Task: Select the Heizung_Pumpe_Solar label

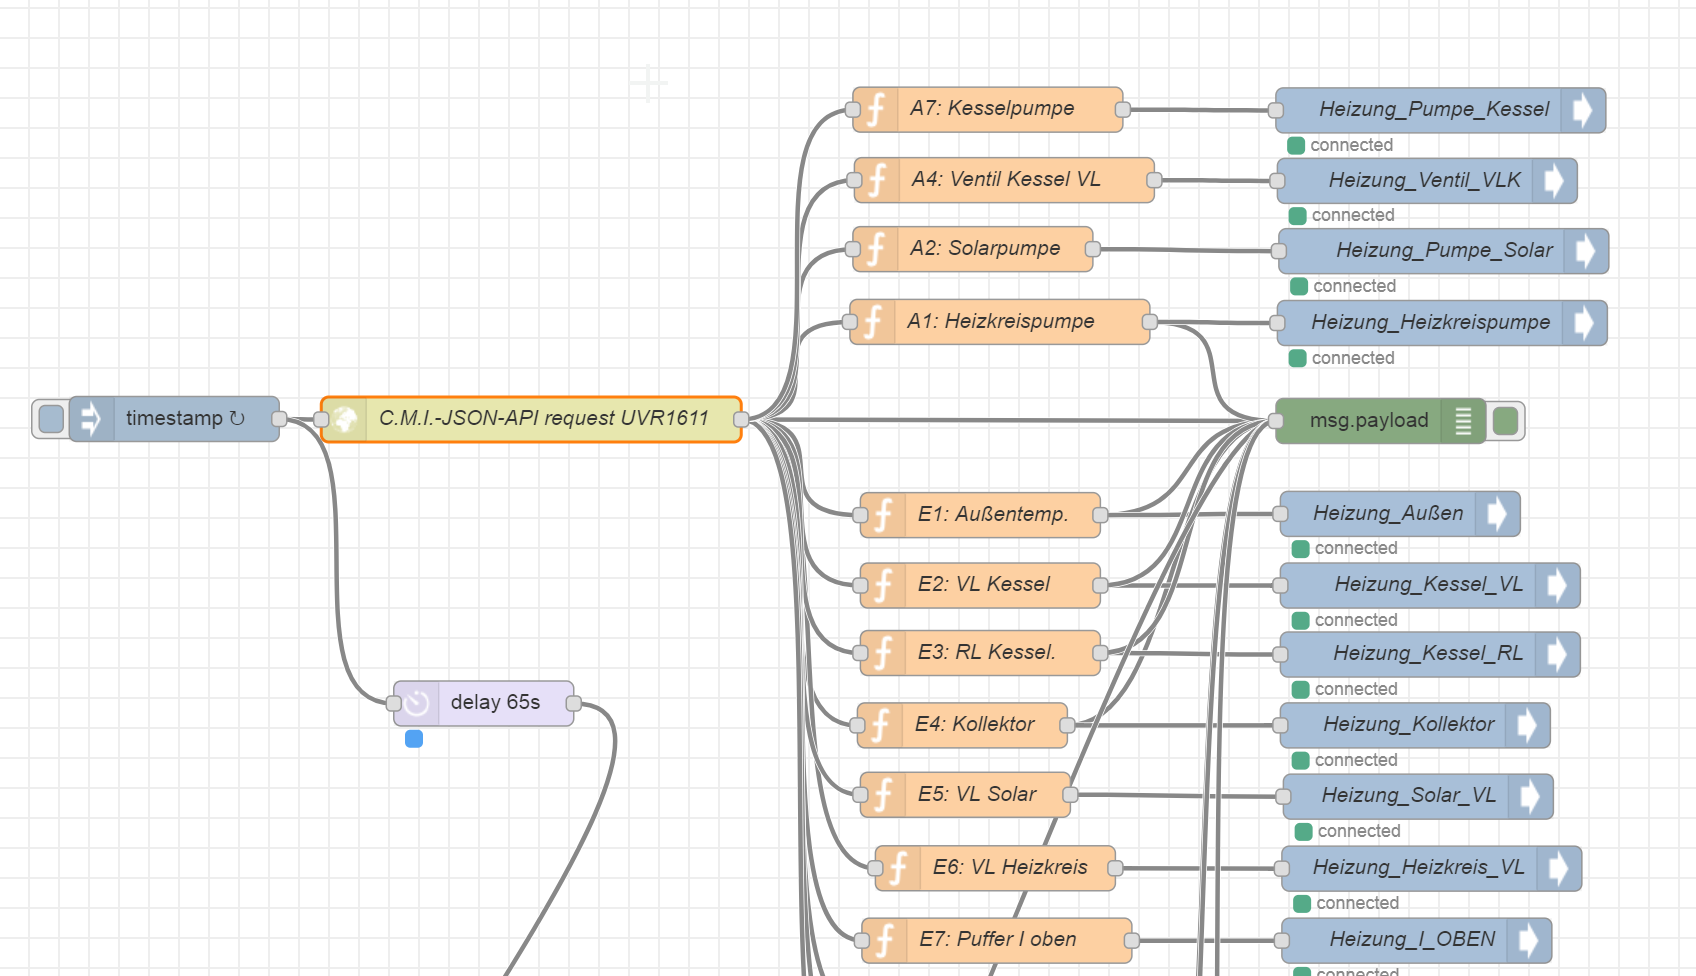Action: tap(1444, 250)
